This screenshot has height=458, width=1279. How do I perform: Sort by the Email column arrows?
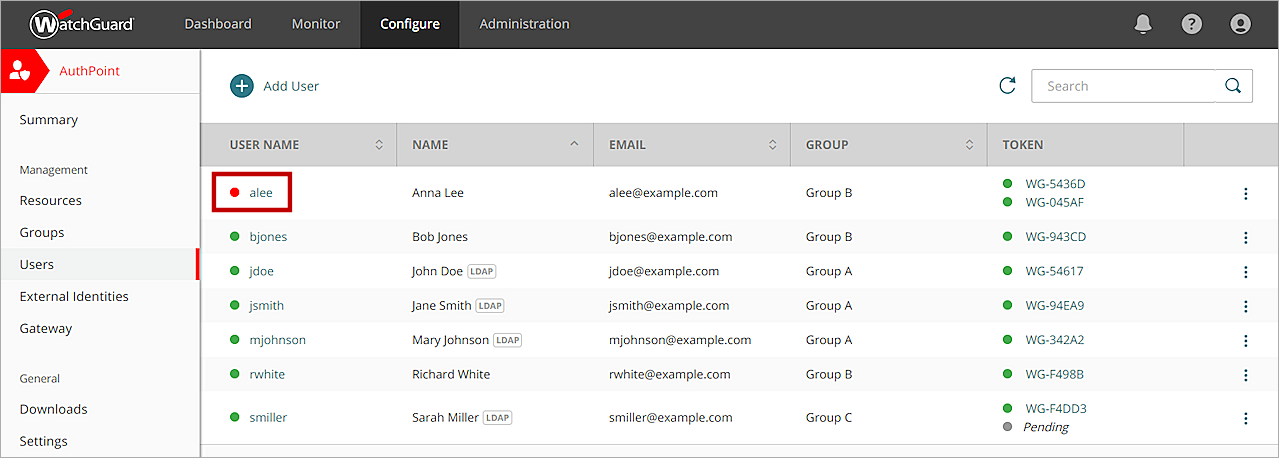[772, 145]
